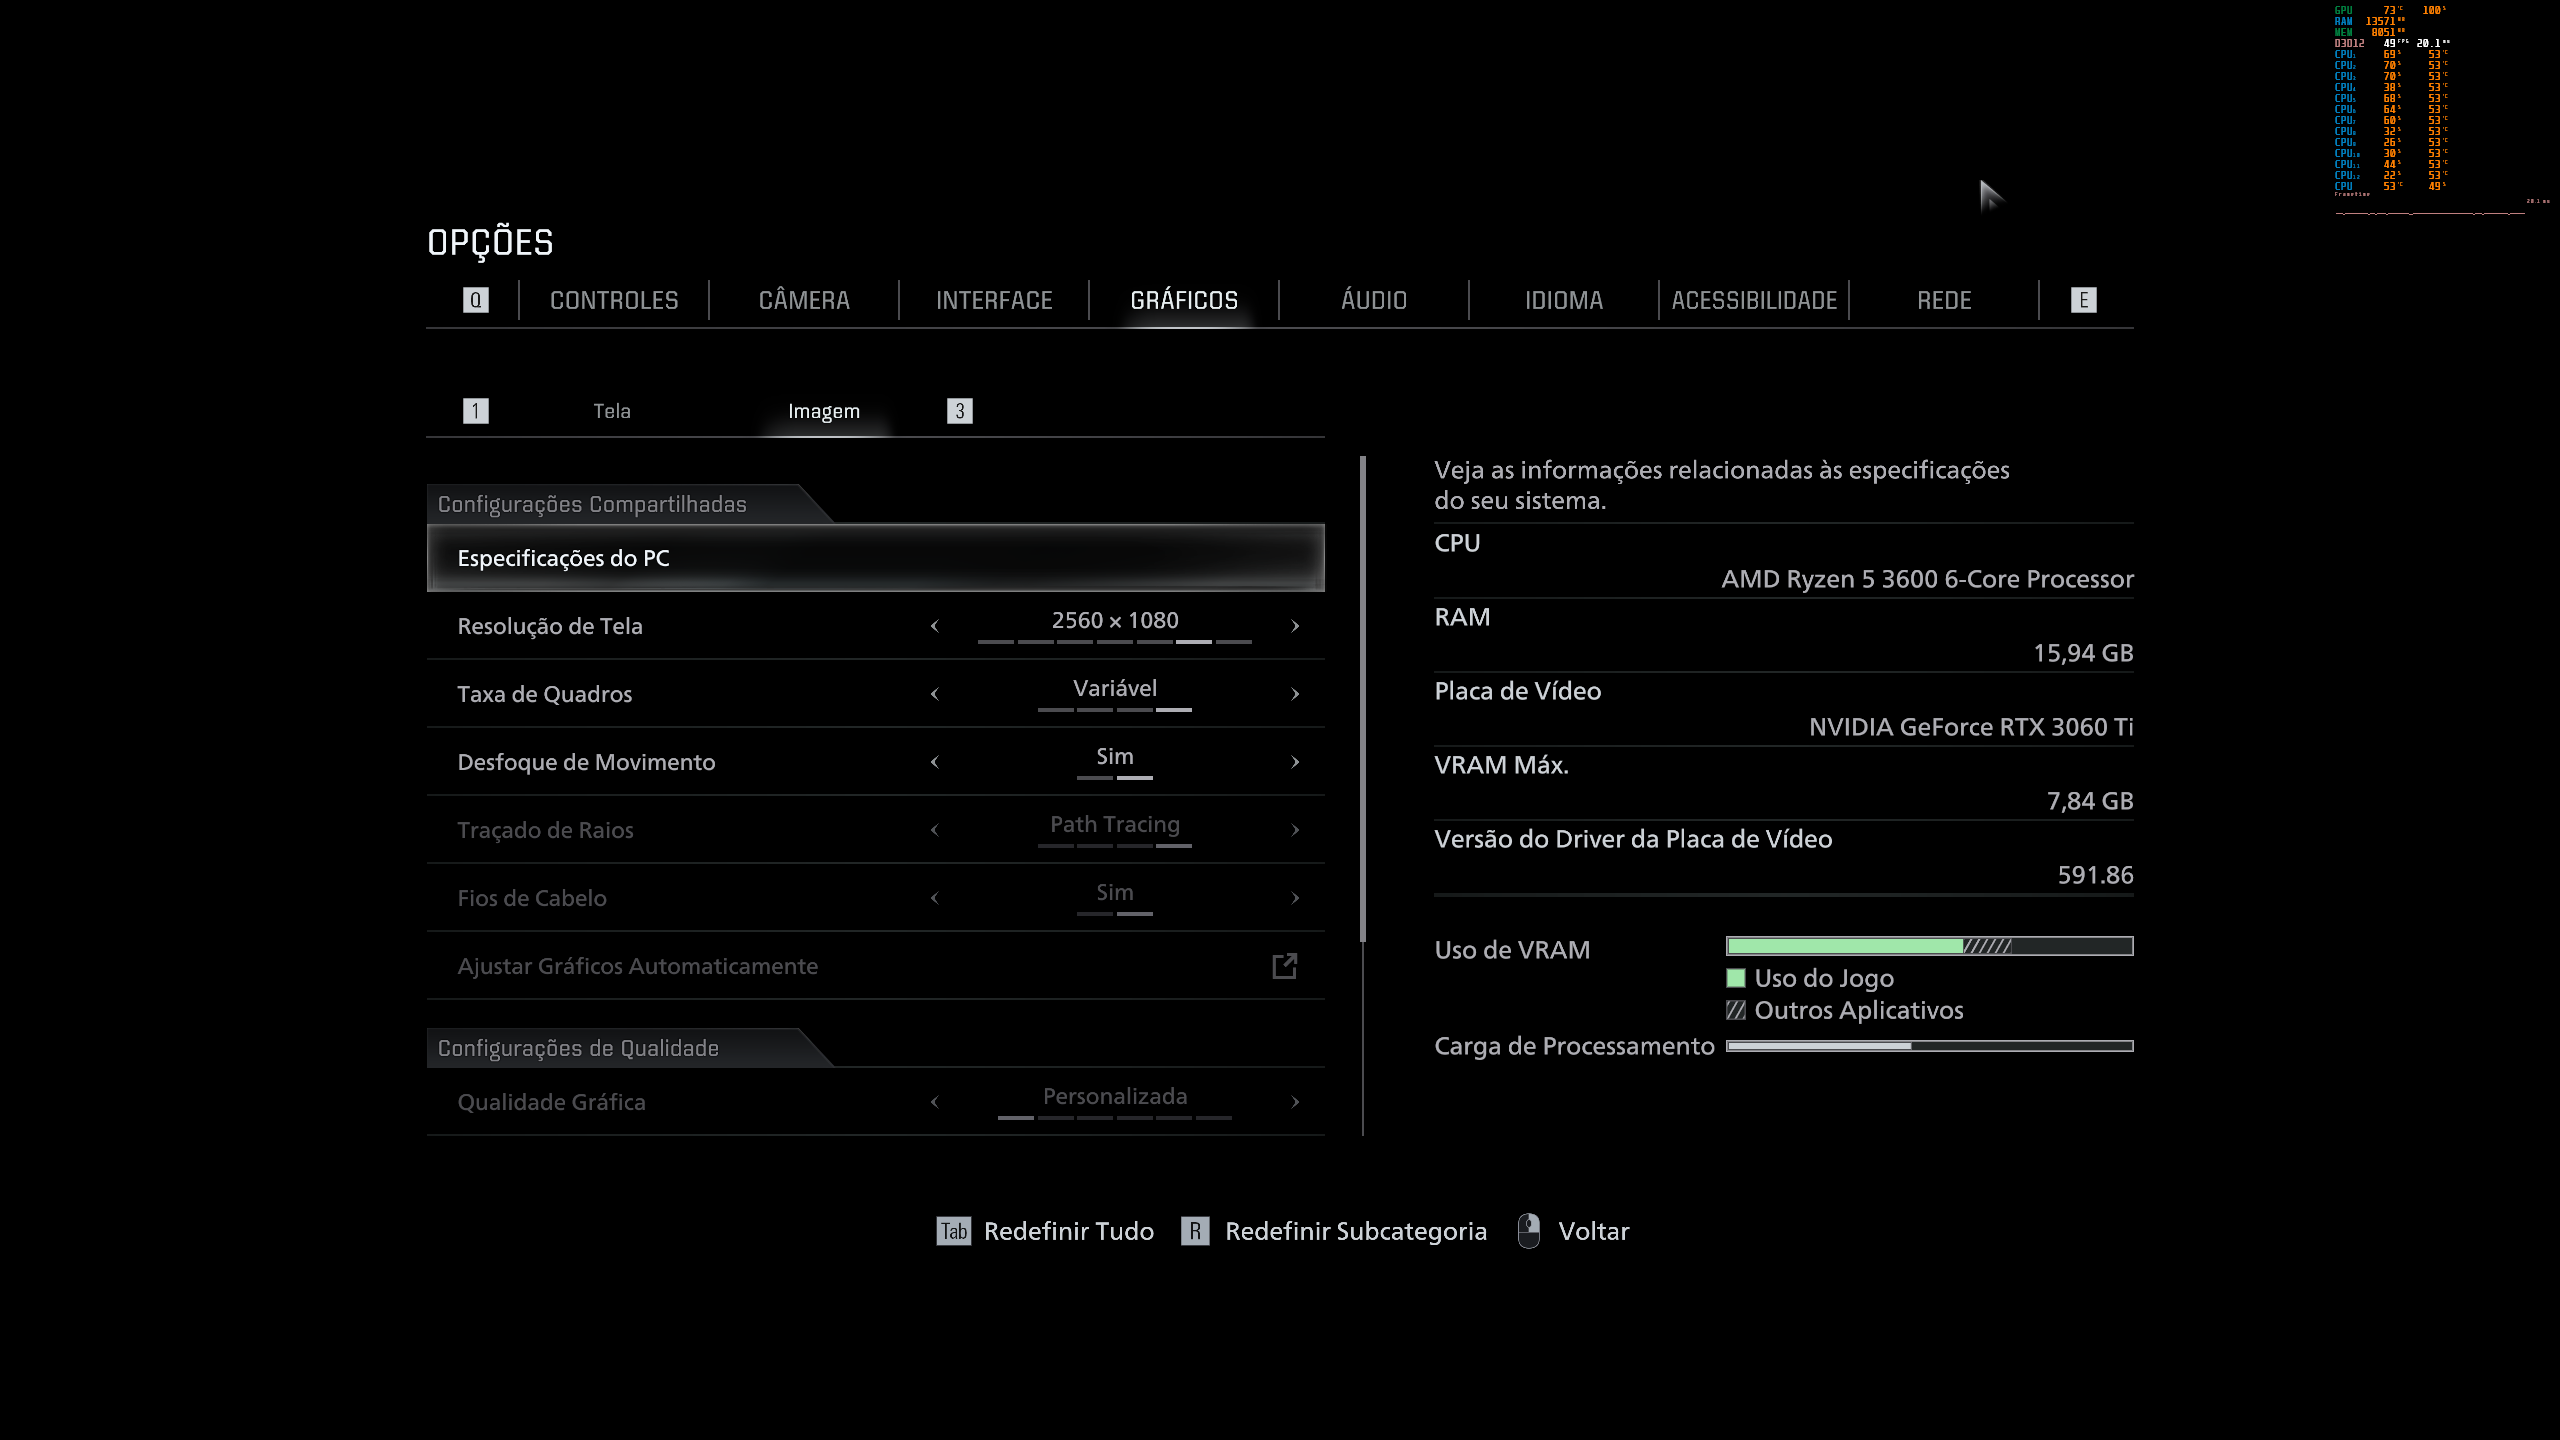Click Redefinir Subcategoria label
The image size is (2560, 1440).
click(1355, 1231)
